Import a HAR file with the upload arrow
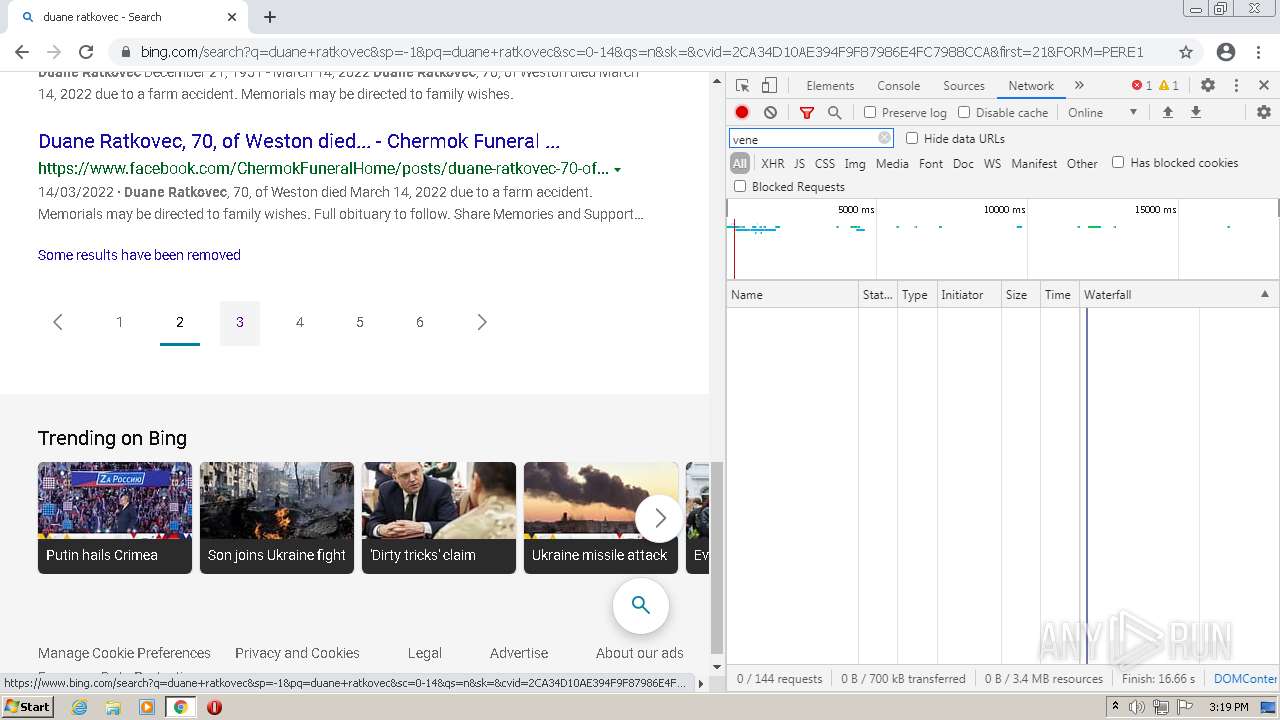The width and height of the screenshot is (1280, 720). pyautogui.click(x=1167, y=112)
